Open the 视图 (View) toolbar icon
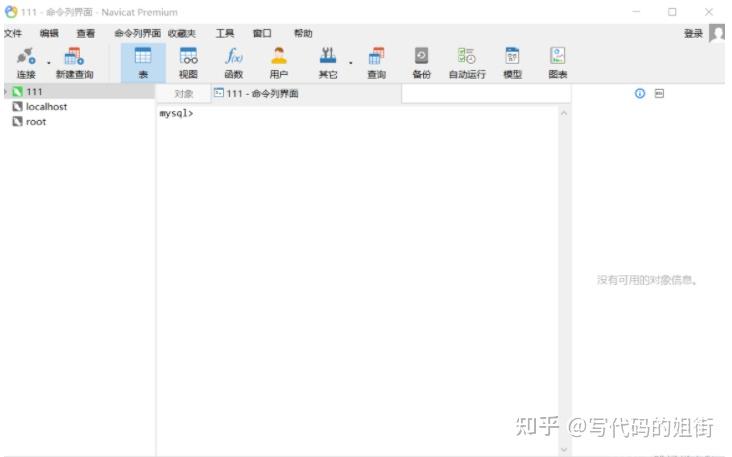 (x=188, y=63)
